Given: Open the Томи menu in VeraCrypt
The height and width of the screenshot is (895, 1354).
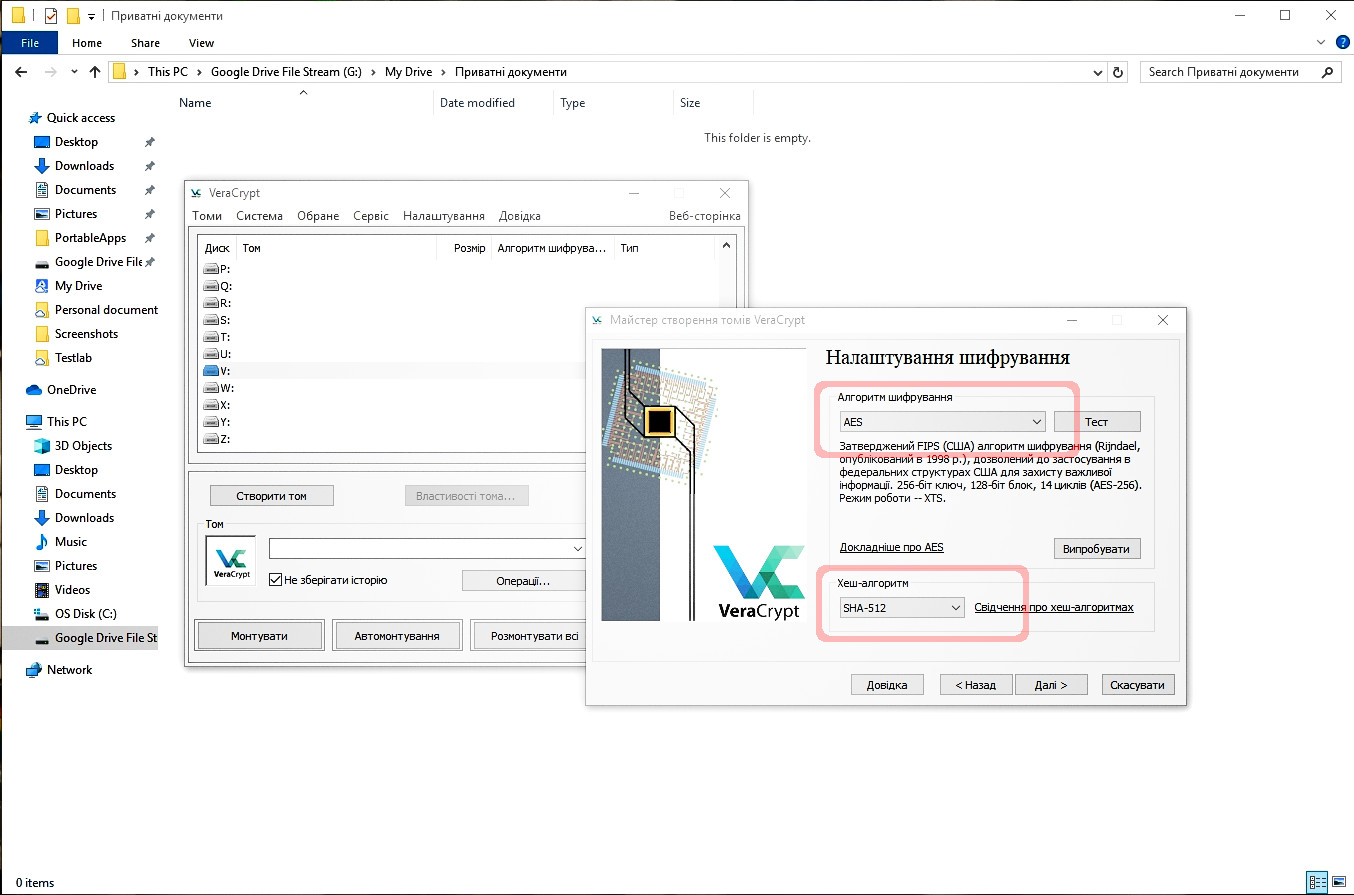Looking at the screenshot, I should pyautogui.click(x=207, y=216).
